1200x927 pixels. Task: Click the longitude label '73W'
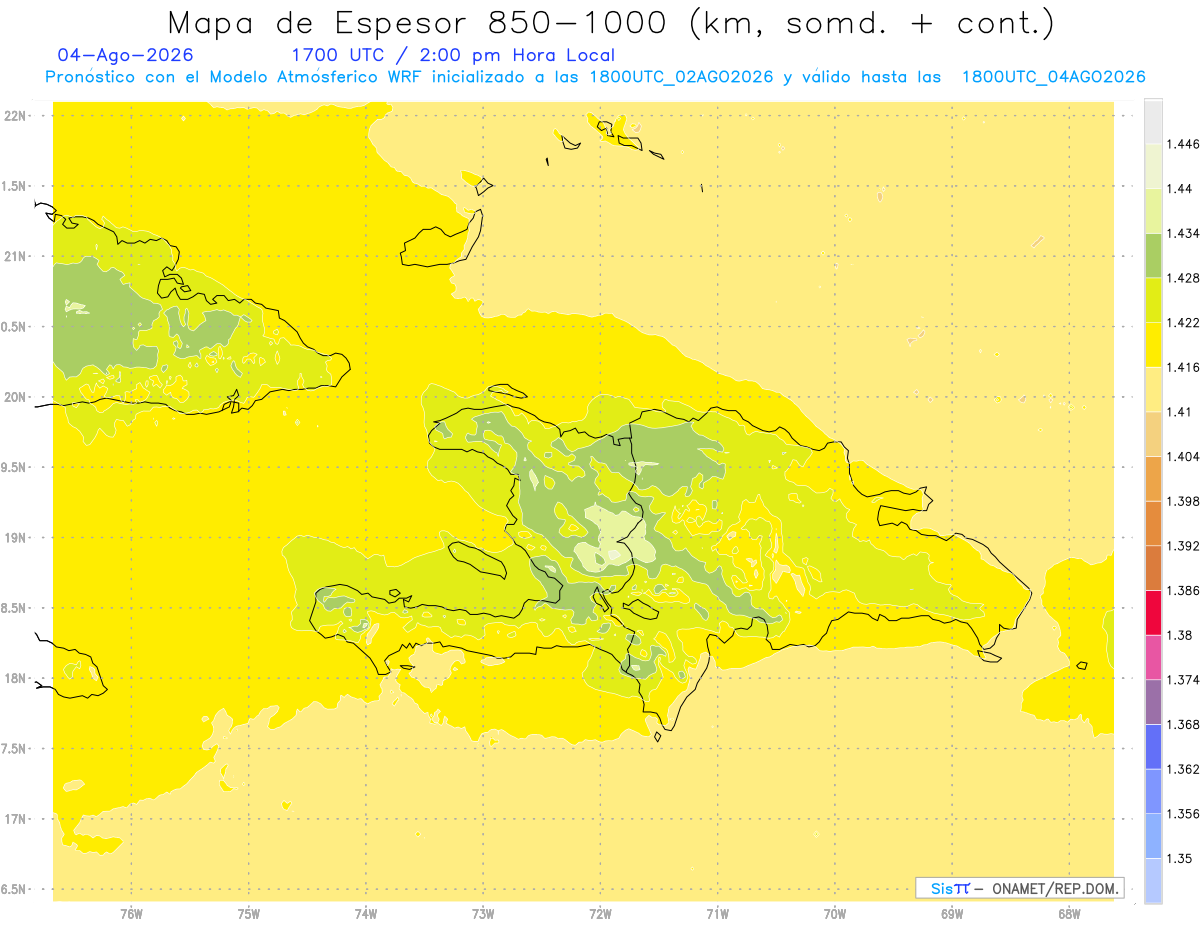tap(483, 913)
